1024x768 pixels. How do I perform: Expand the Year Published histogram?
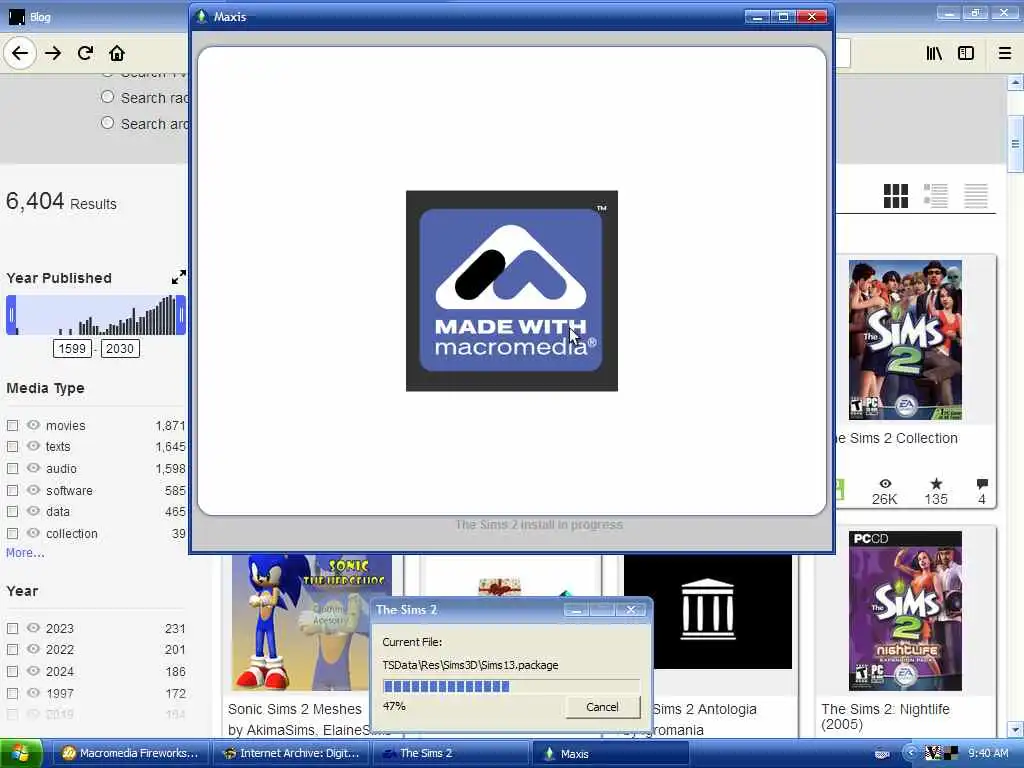pos(178,278)
